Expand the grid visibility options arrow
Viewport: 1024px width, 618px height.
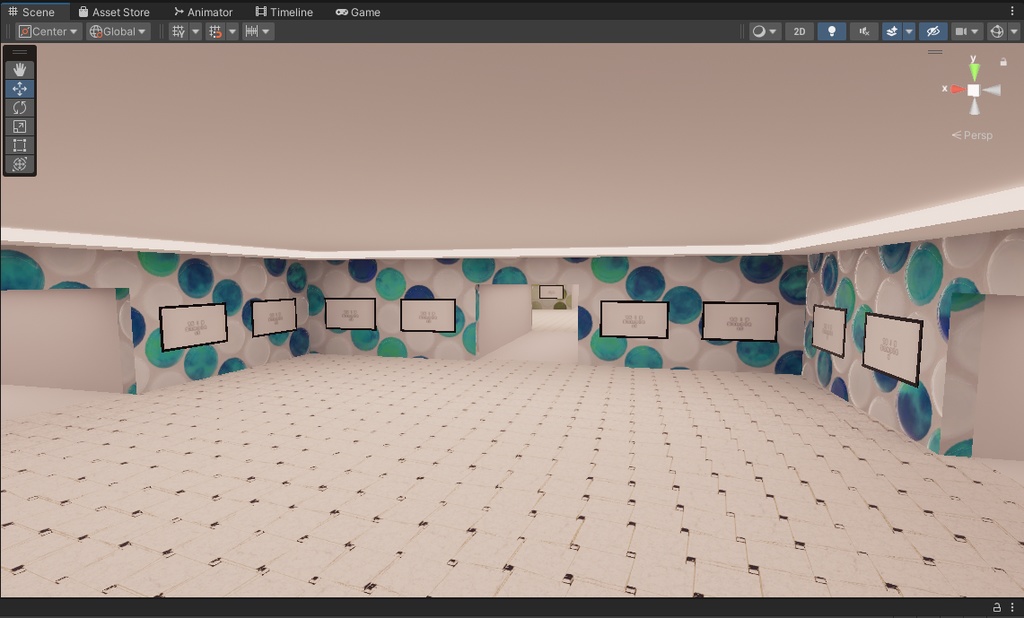(x=195, y=31)
